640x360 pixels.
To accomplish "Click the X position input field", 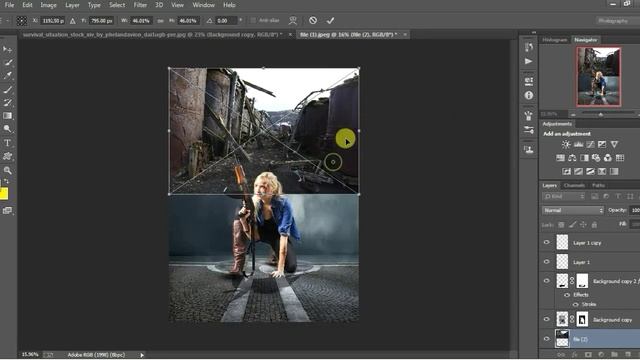I will pos(53,20).
